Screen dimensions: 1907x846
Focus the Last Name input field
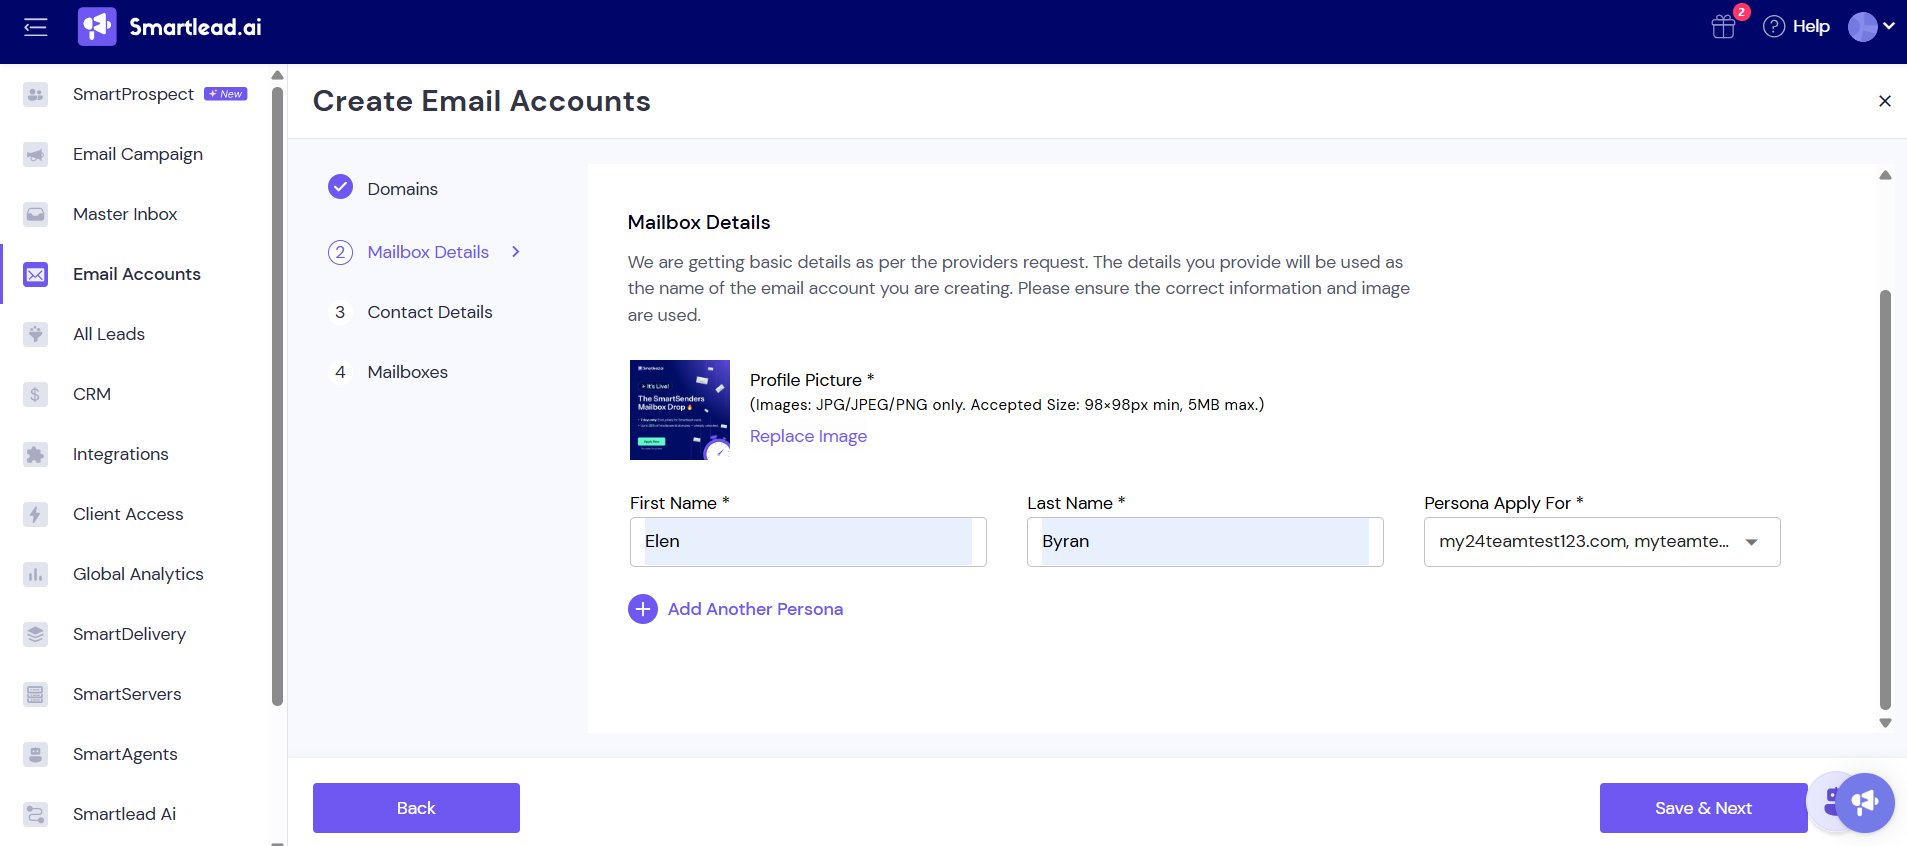click(1205, 542)
